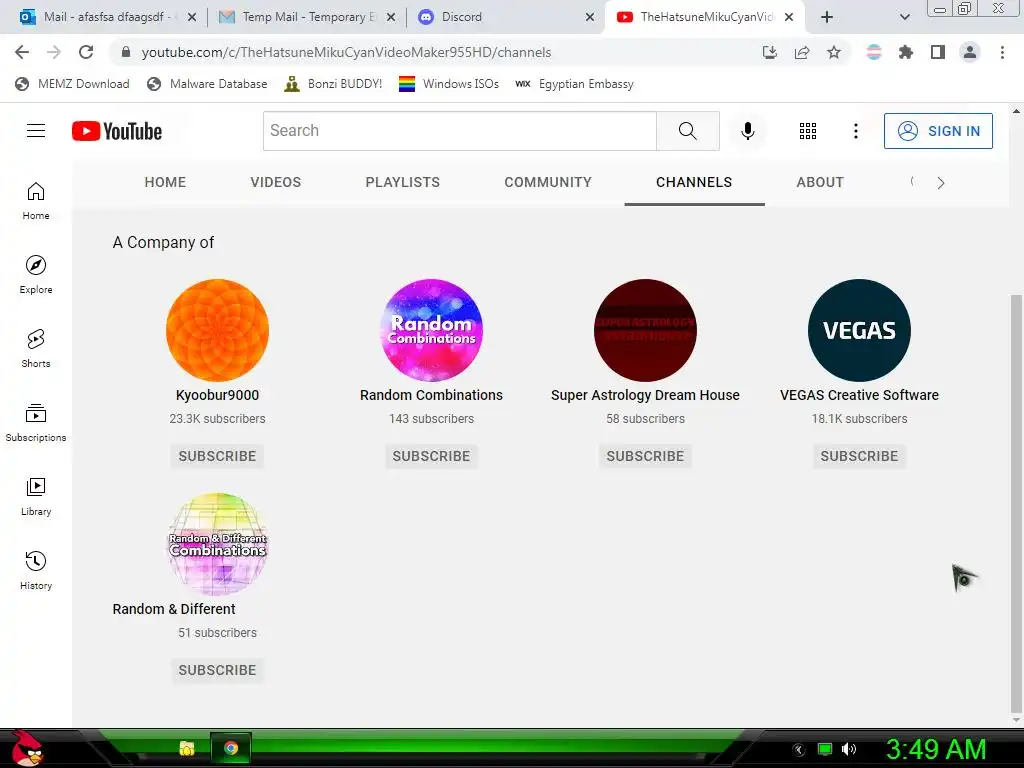Click the 3:49 AM taskbar clock

pos(935,749)
